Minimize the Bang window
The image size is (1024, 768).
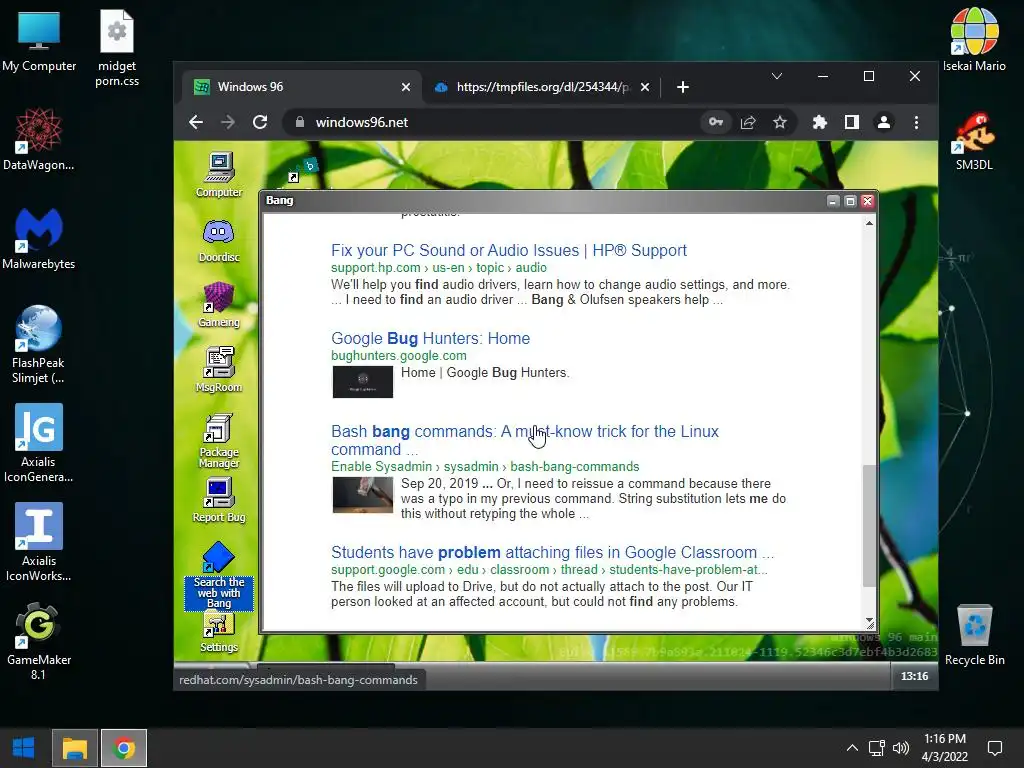(x=833, y=200)
